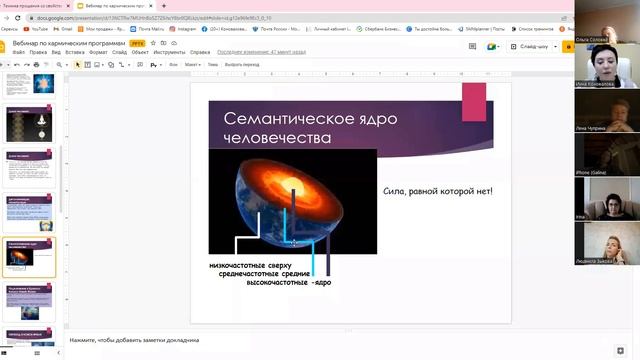Select the DNA slide thumbnail with black background

pyautogui.click(x=29, y=124)
